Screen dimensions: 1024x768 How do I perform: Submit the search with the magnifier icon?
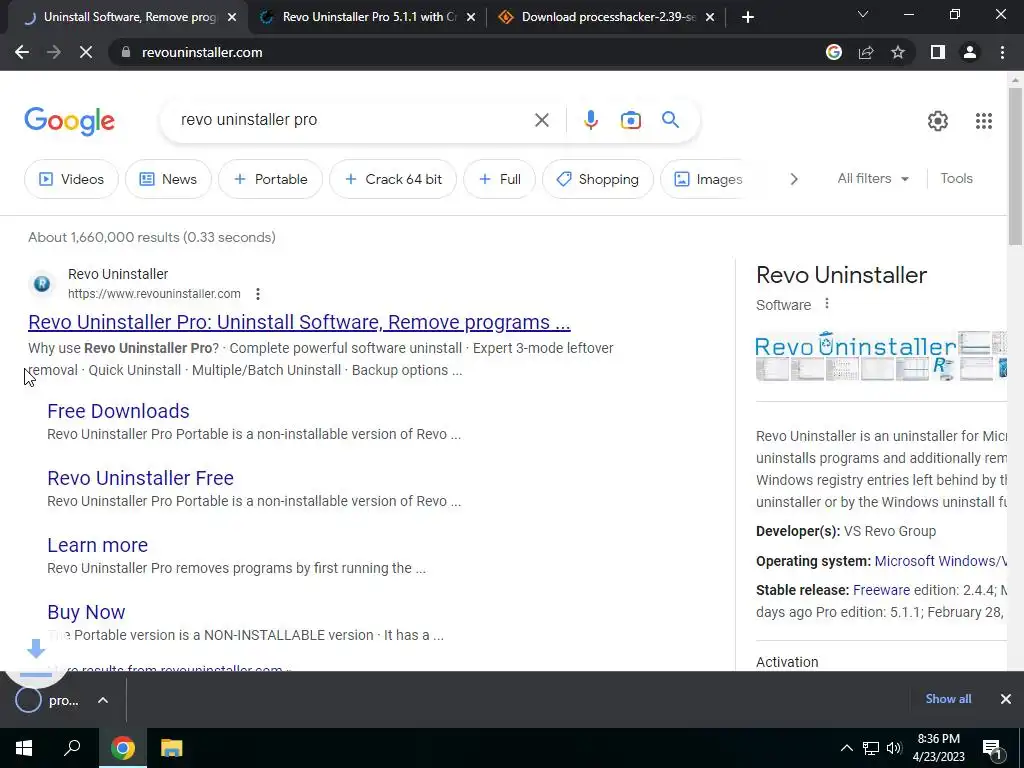[670, 120]
